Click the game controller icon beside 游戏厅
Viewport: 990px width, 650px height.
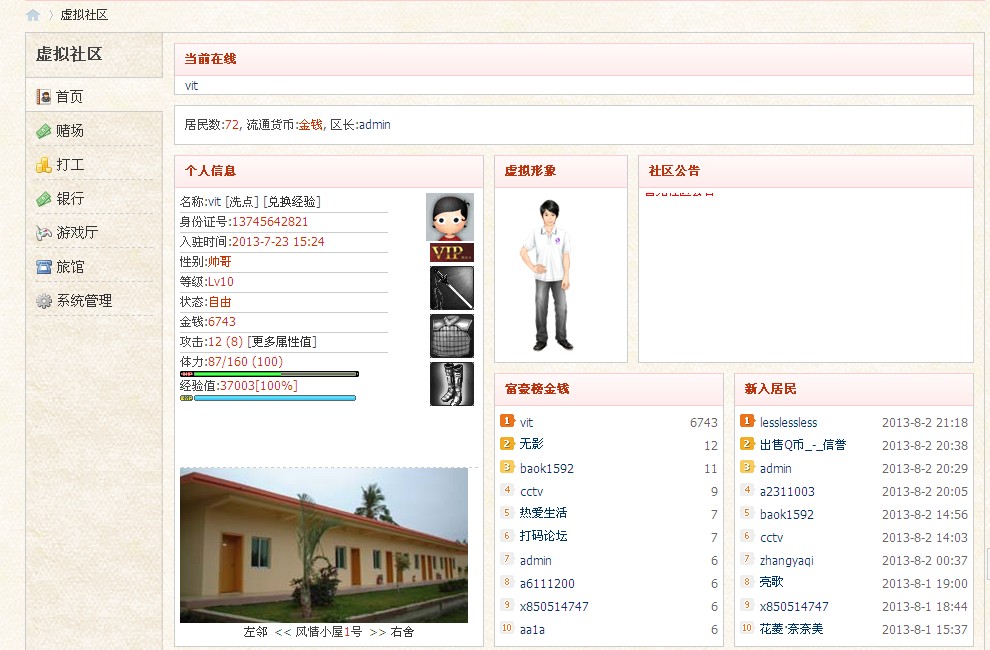pos(44,233)
